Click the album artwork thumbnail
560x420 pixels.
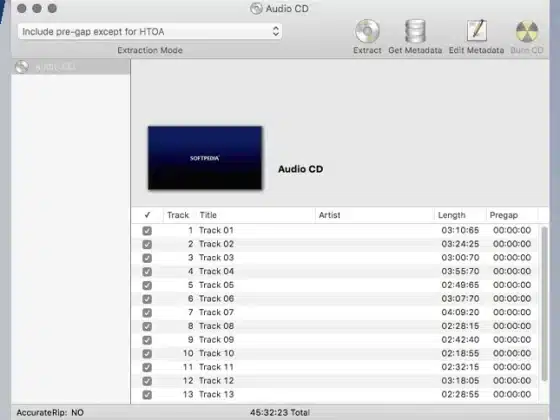[205, 158]
